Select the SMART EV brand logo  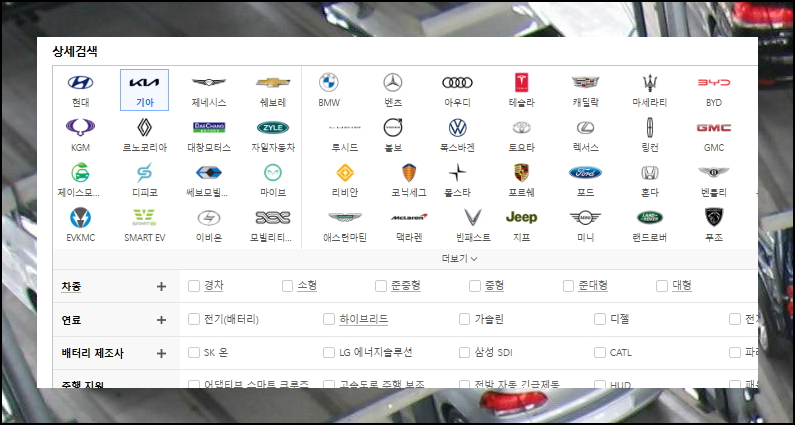[144, 218]
